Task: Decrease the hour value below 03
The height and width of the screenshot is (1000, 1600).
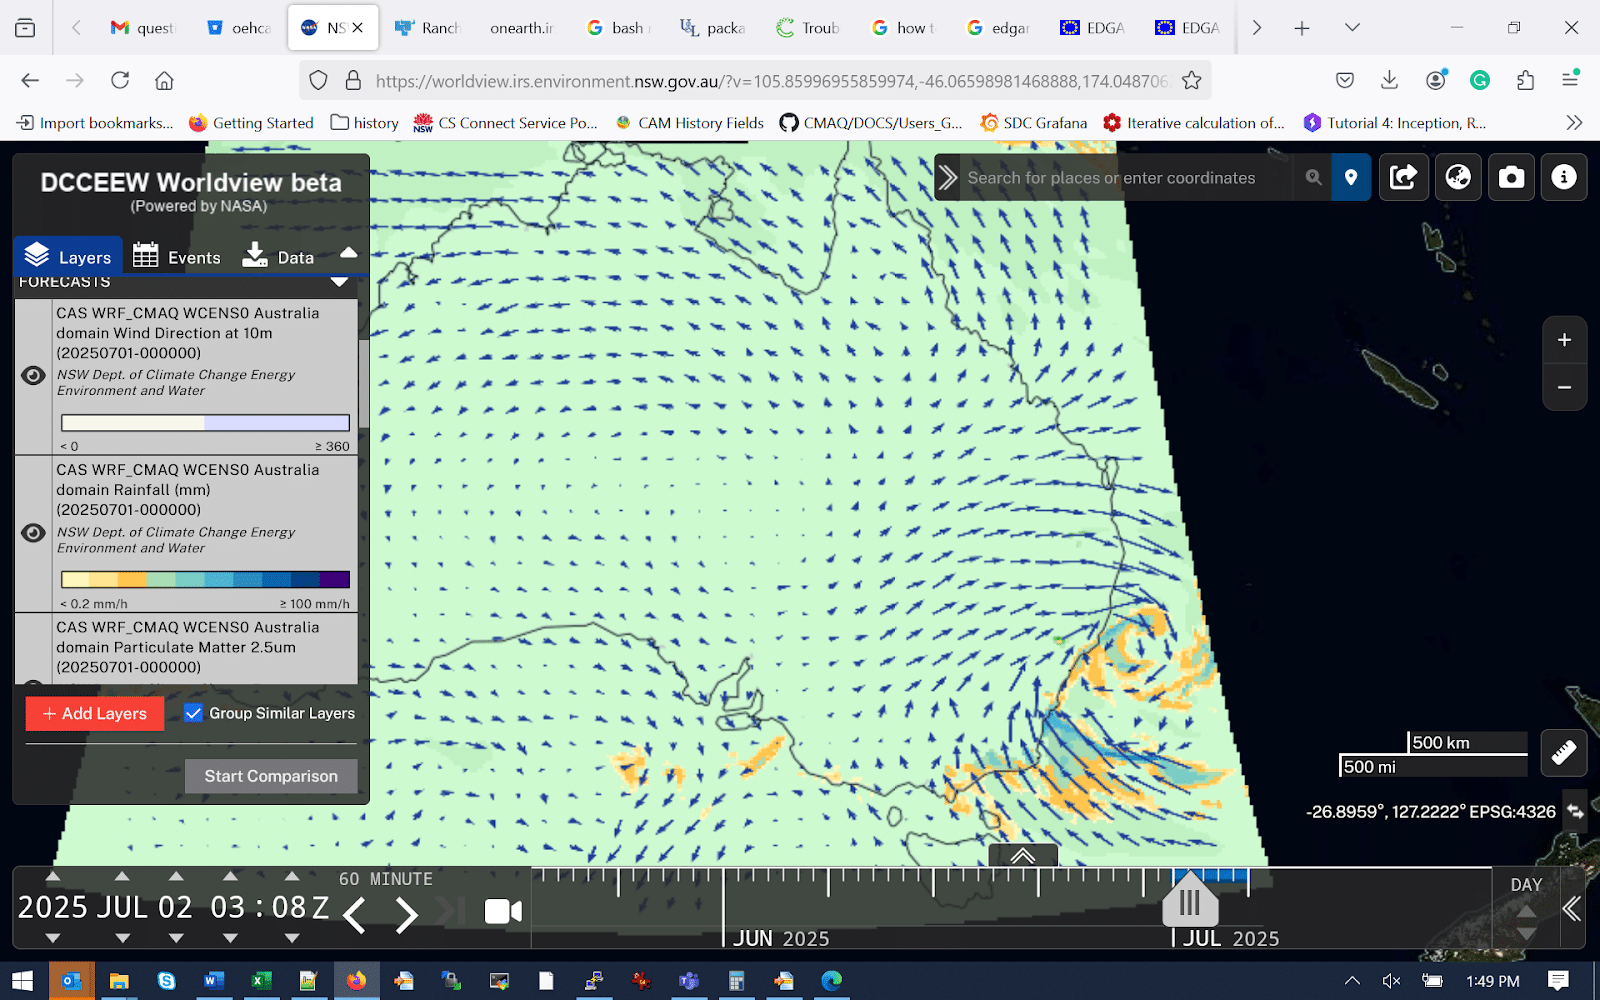Action: pos(230,939)
